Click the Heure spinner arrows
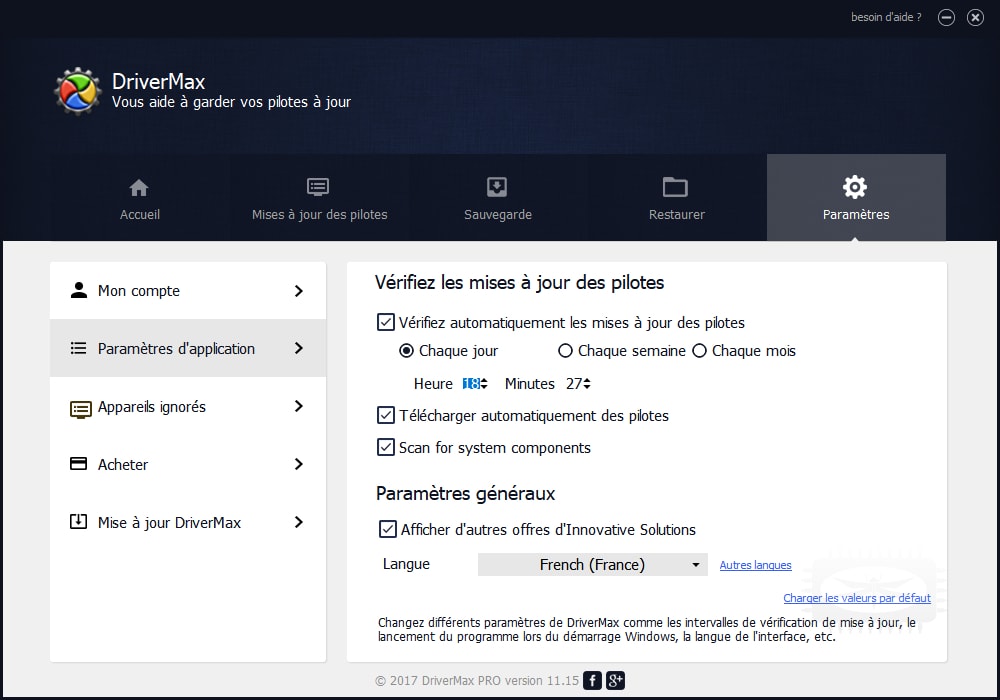Viewport: 1000px width, 700px height. 484,383
